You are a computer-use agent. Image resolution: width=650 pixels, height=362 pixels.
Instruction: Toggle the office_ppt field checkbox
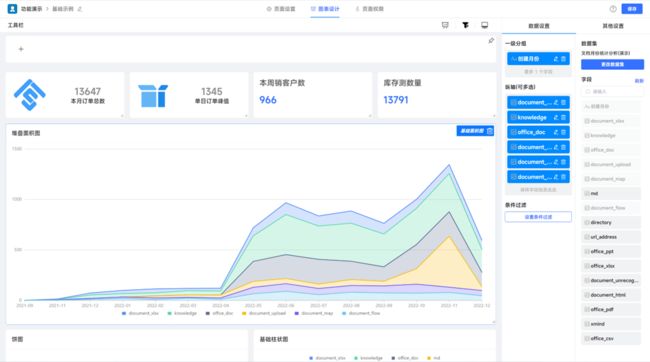pyautogui.click(x=587, y=251)
